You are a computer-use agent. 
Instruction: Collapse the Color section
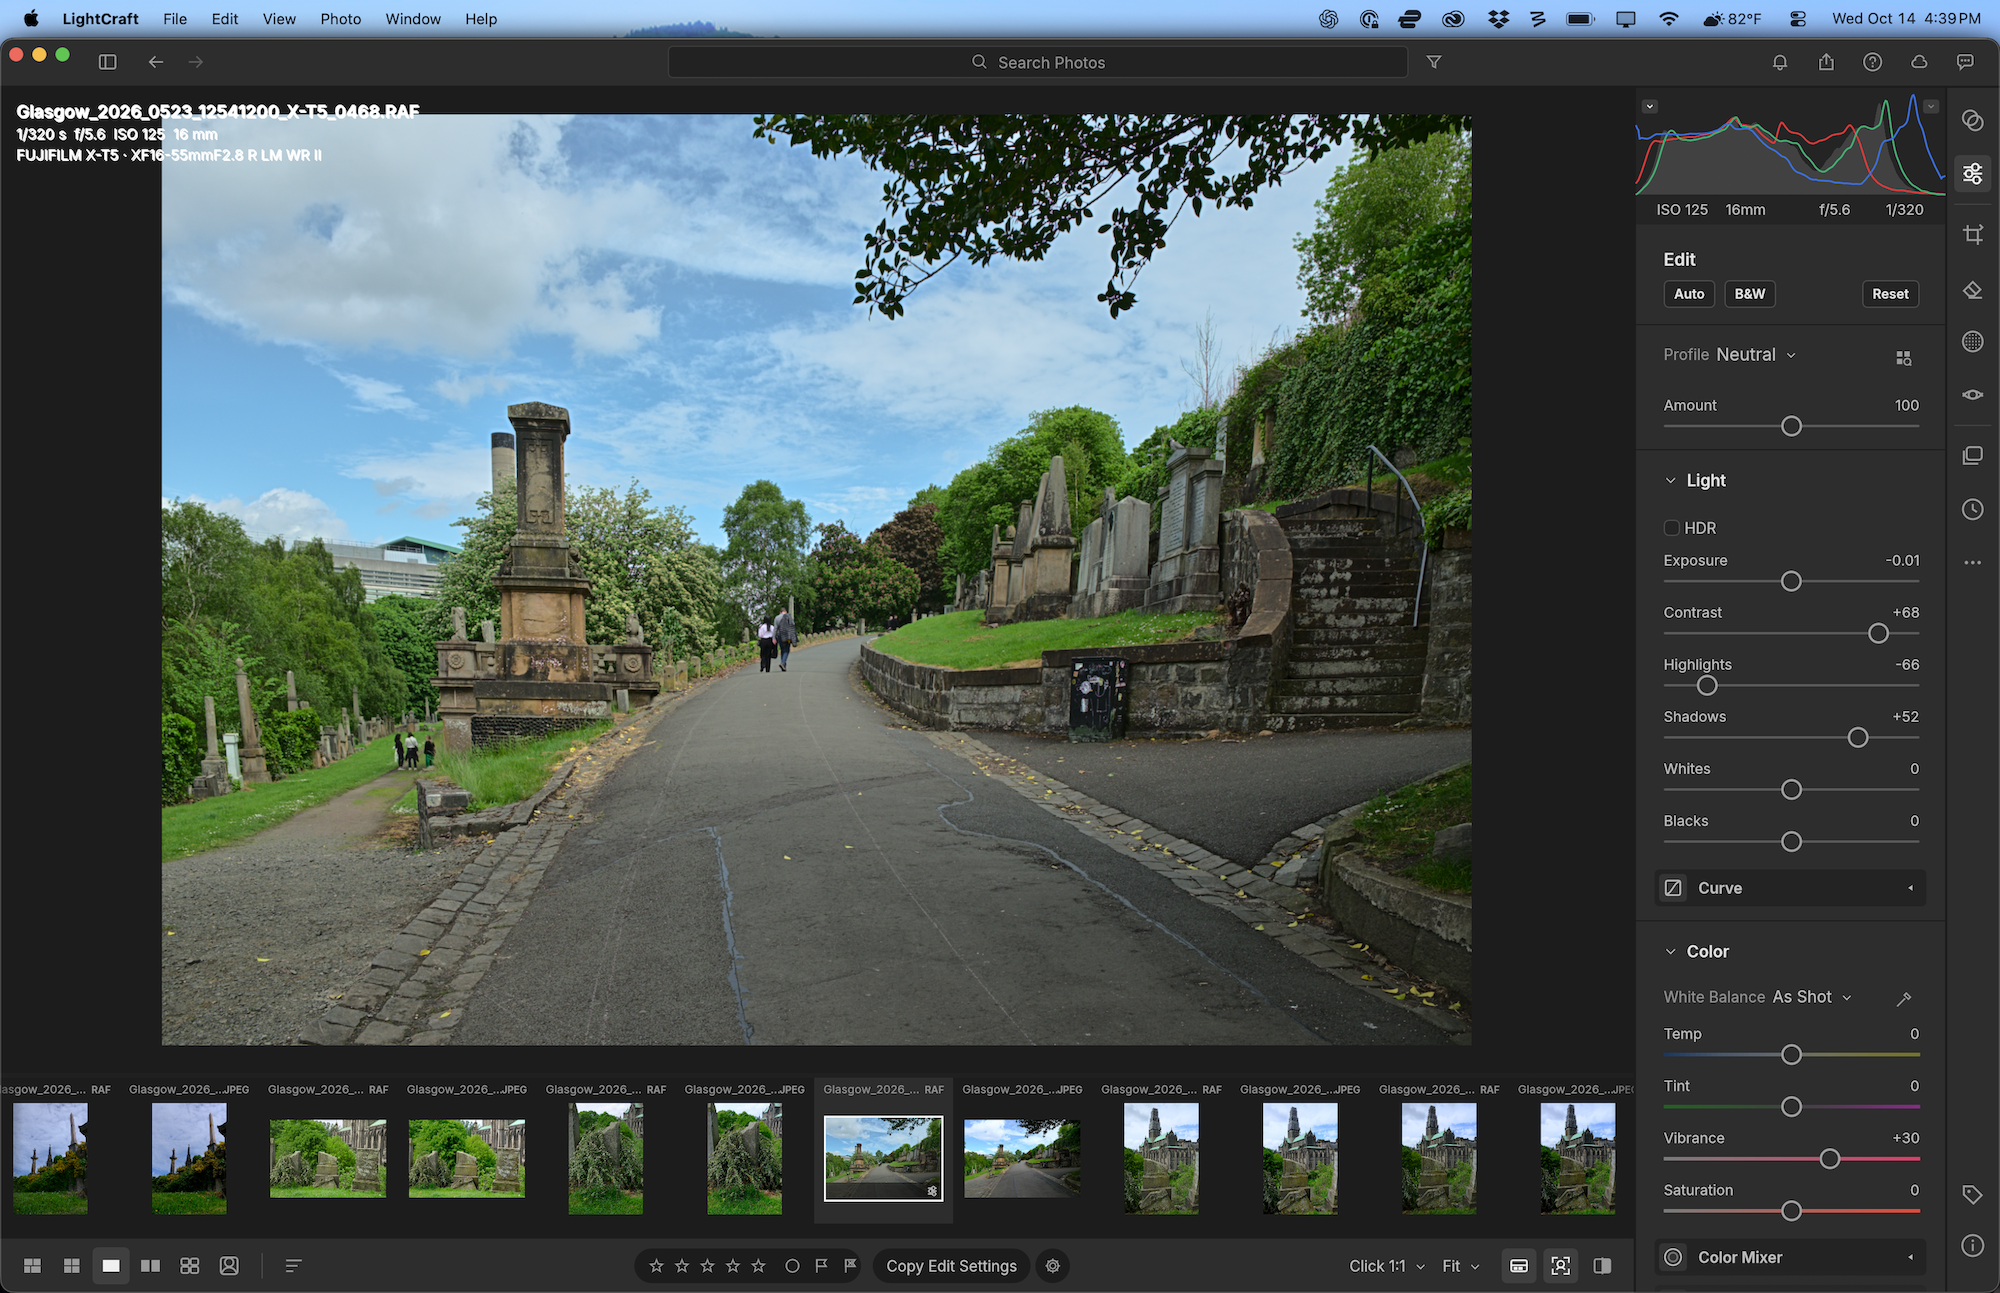[x=1670, y=951]
